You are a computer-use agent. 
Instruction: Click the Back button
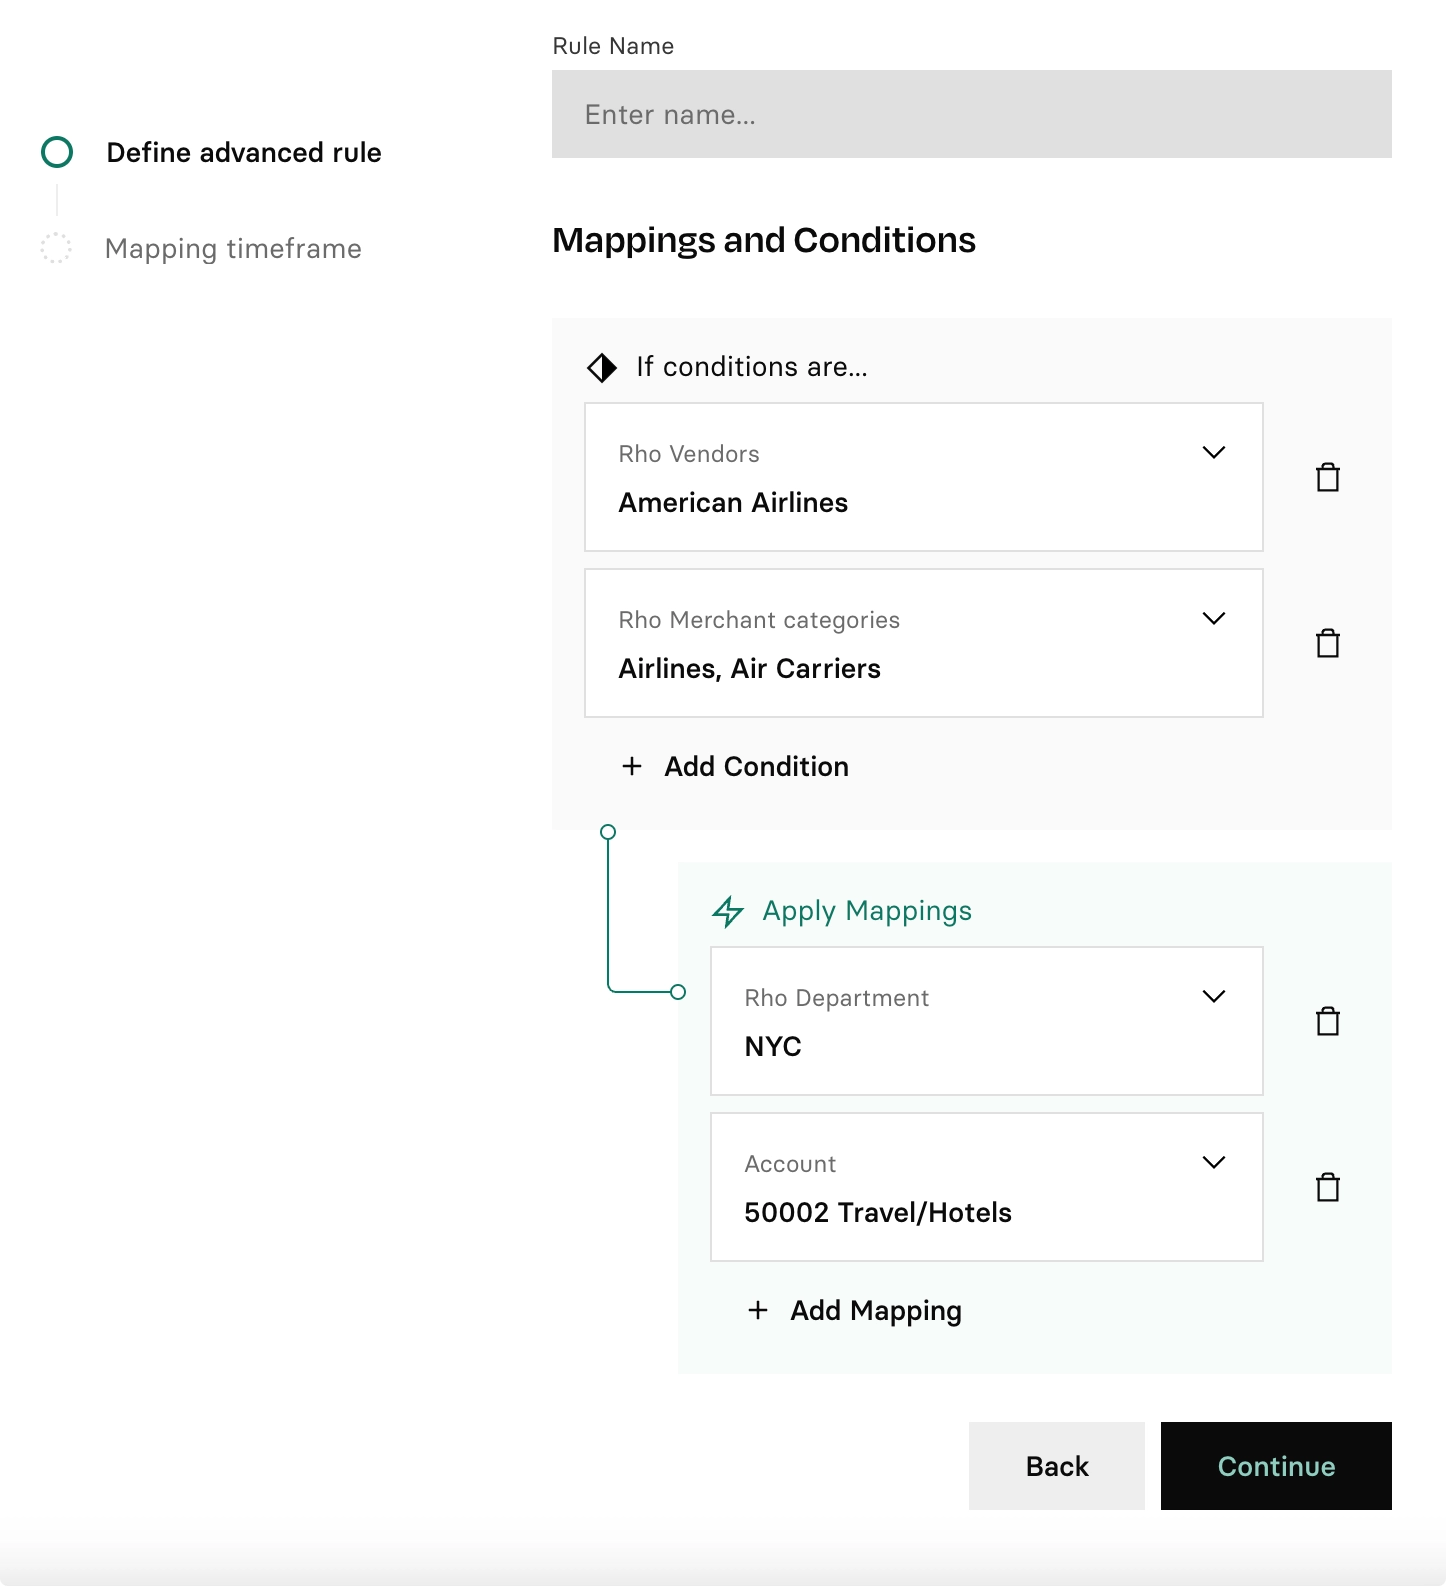1056,1466
